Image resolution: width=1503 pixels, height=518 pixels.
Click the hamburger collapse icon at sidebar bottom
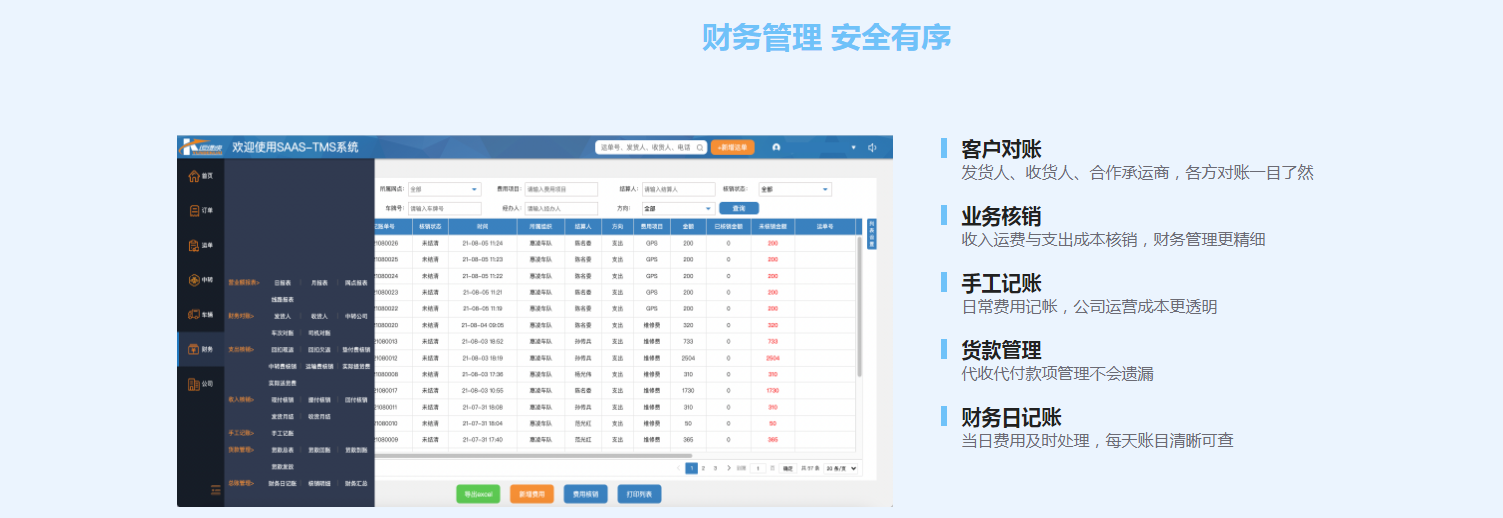[215, 490]
